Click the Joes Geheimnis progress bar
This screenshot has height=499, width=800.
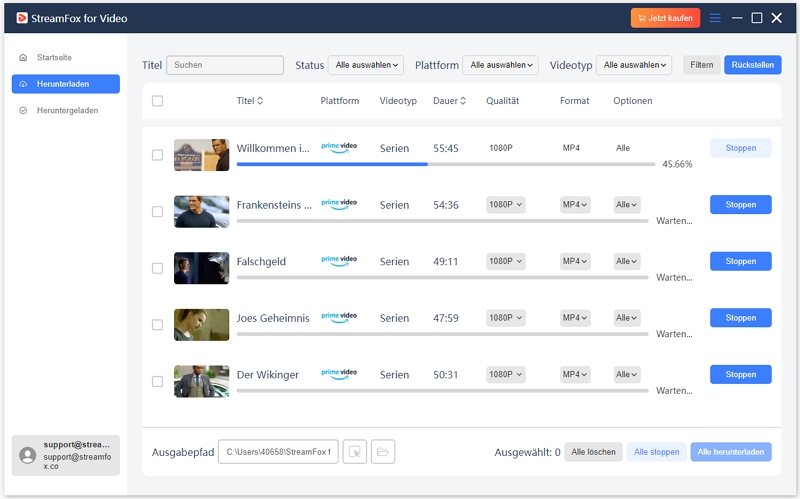tap(442, 334)
